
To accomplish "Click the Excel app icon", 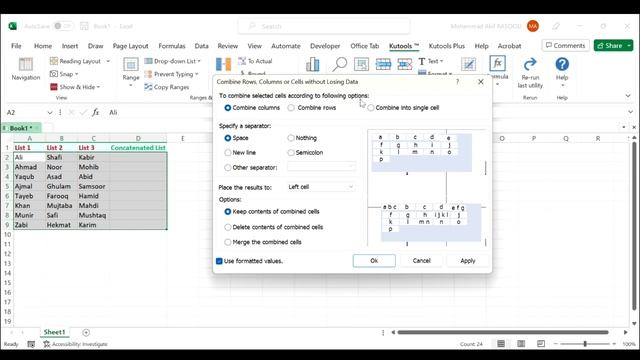I will (x=13, y=26).
